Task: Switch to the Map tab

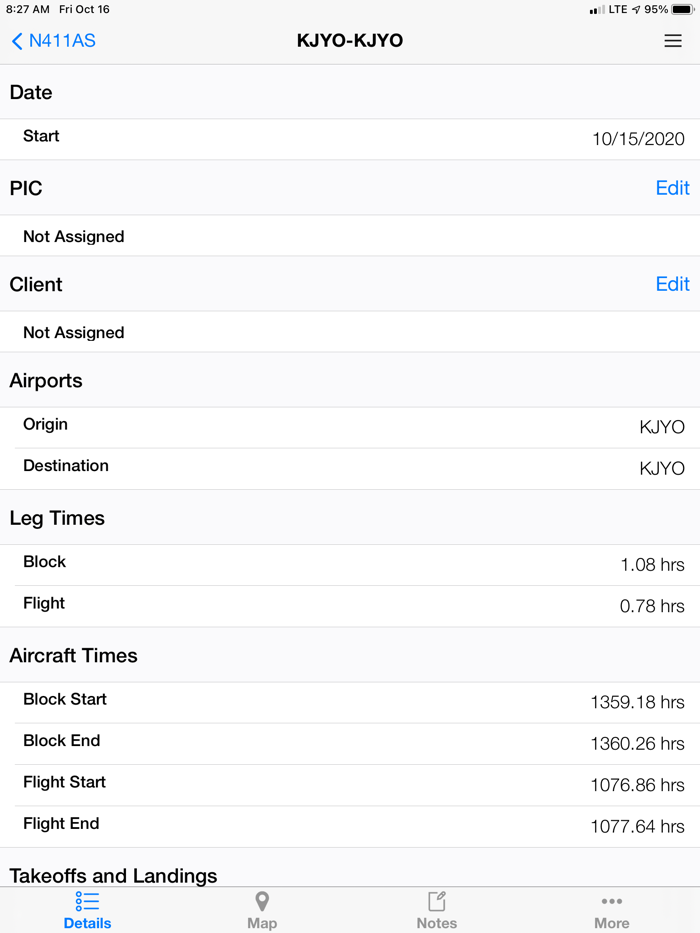Action: pyautogui.click(x=262, y=911)
